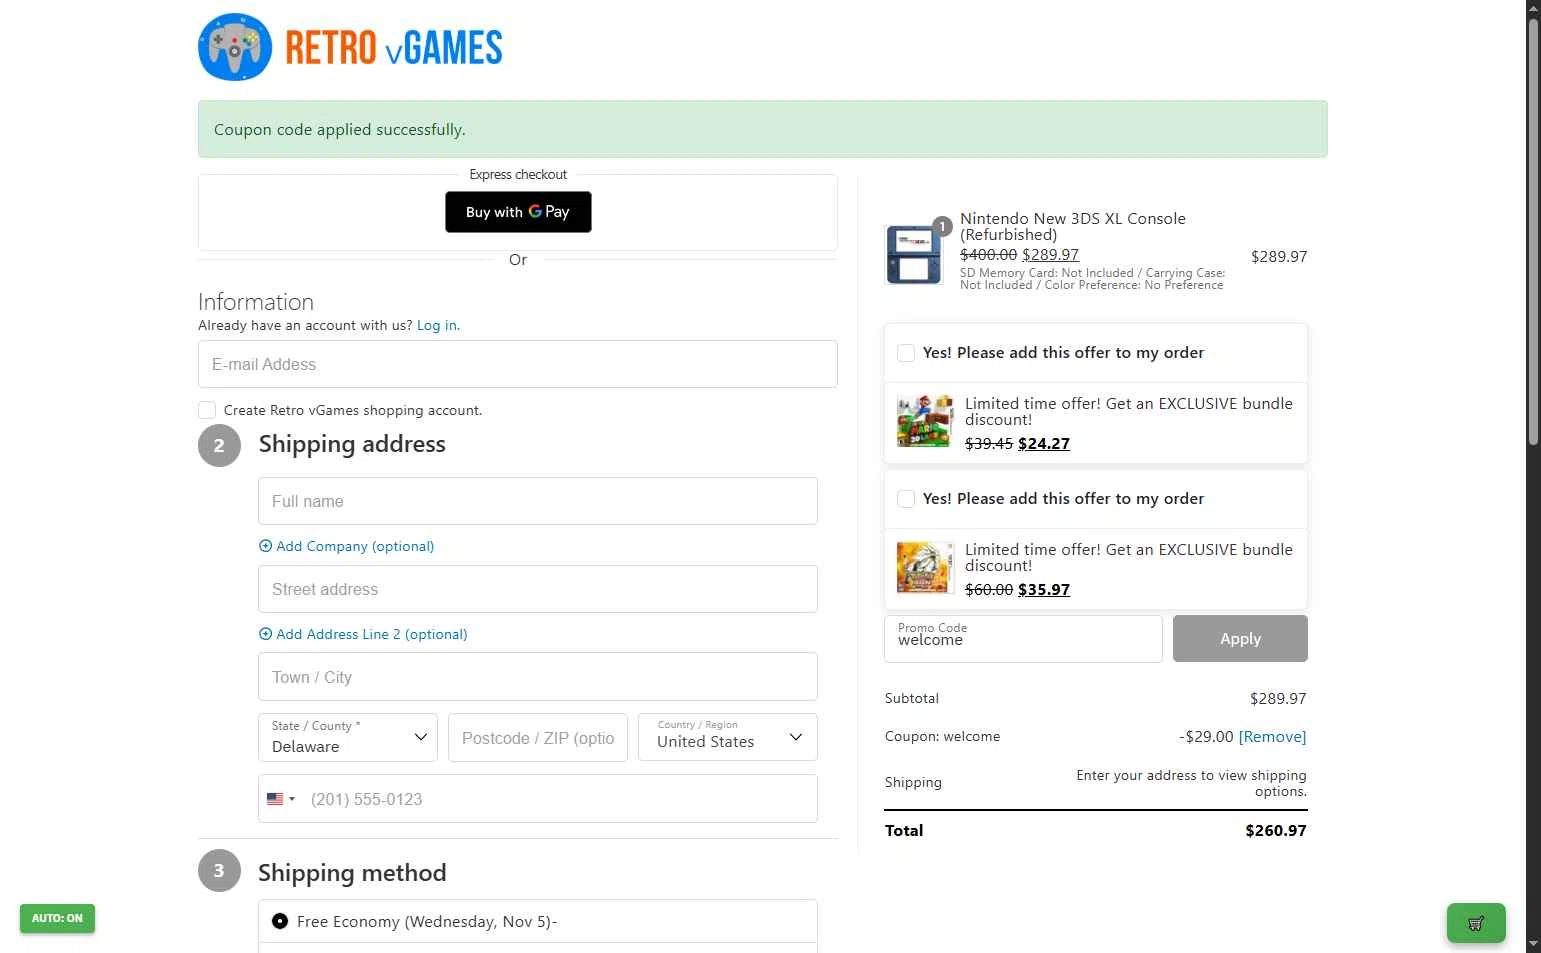Click the Subtotal $289.97 value
The width and height of the screenshot is (1541, 953).
[x=1278, y=698]
